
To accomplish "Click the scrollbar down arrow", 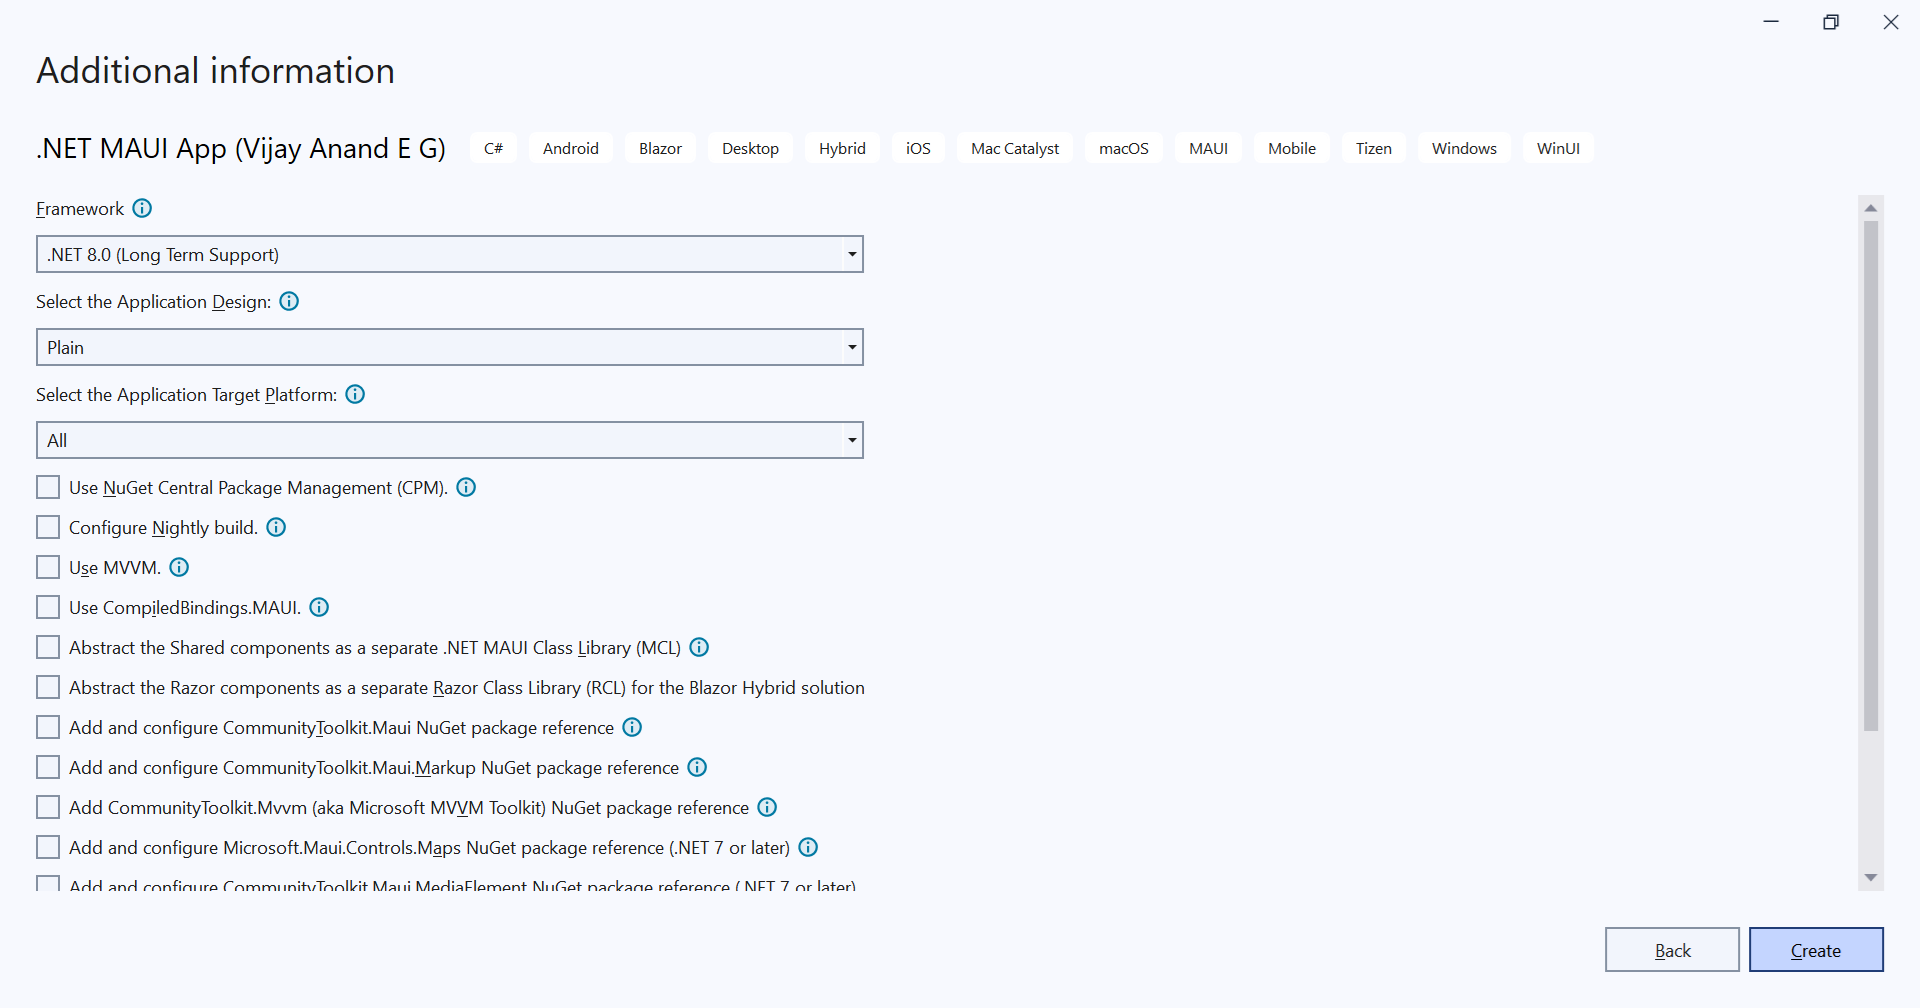I will click(1871, 878).
